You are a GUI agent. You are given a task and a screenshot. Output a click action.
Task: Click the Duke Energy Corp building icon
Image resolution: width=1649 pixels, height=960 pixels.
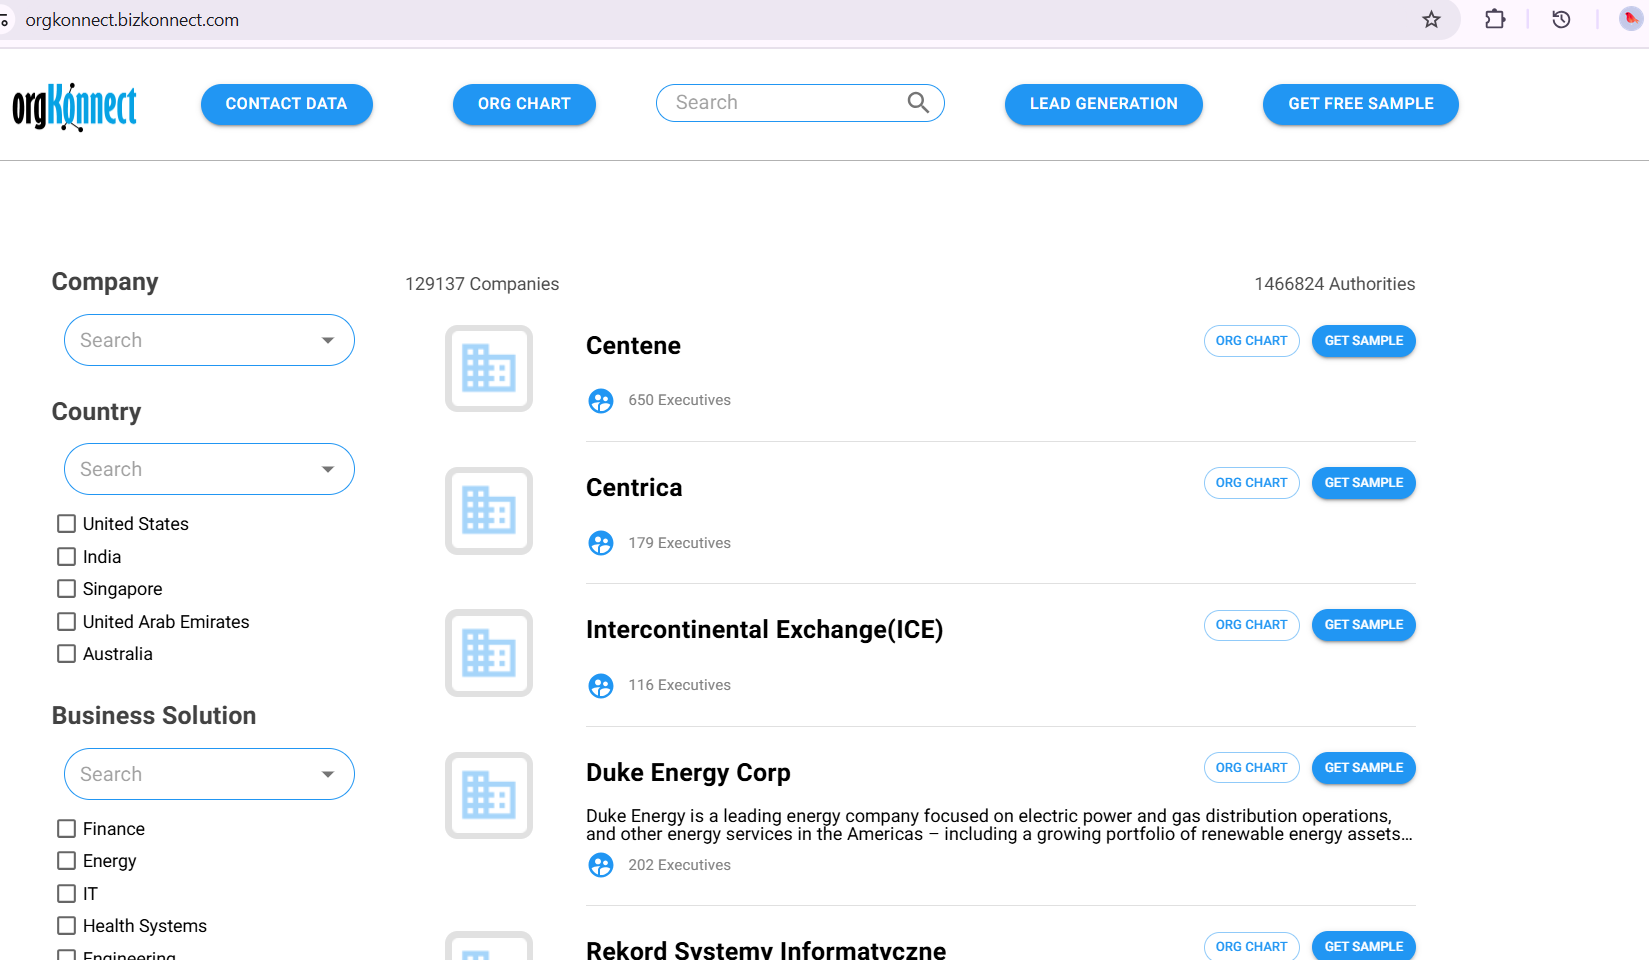tap(488, 795)
